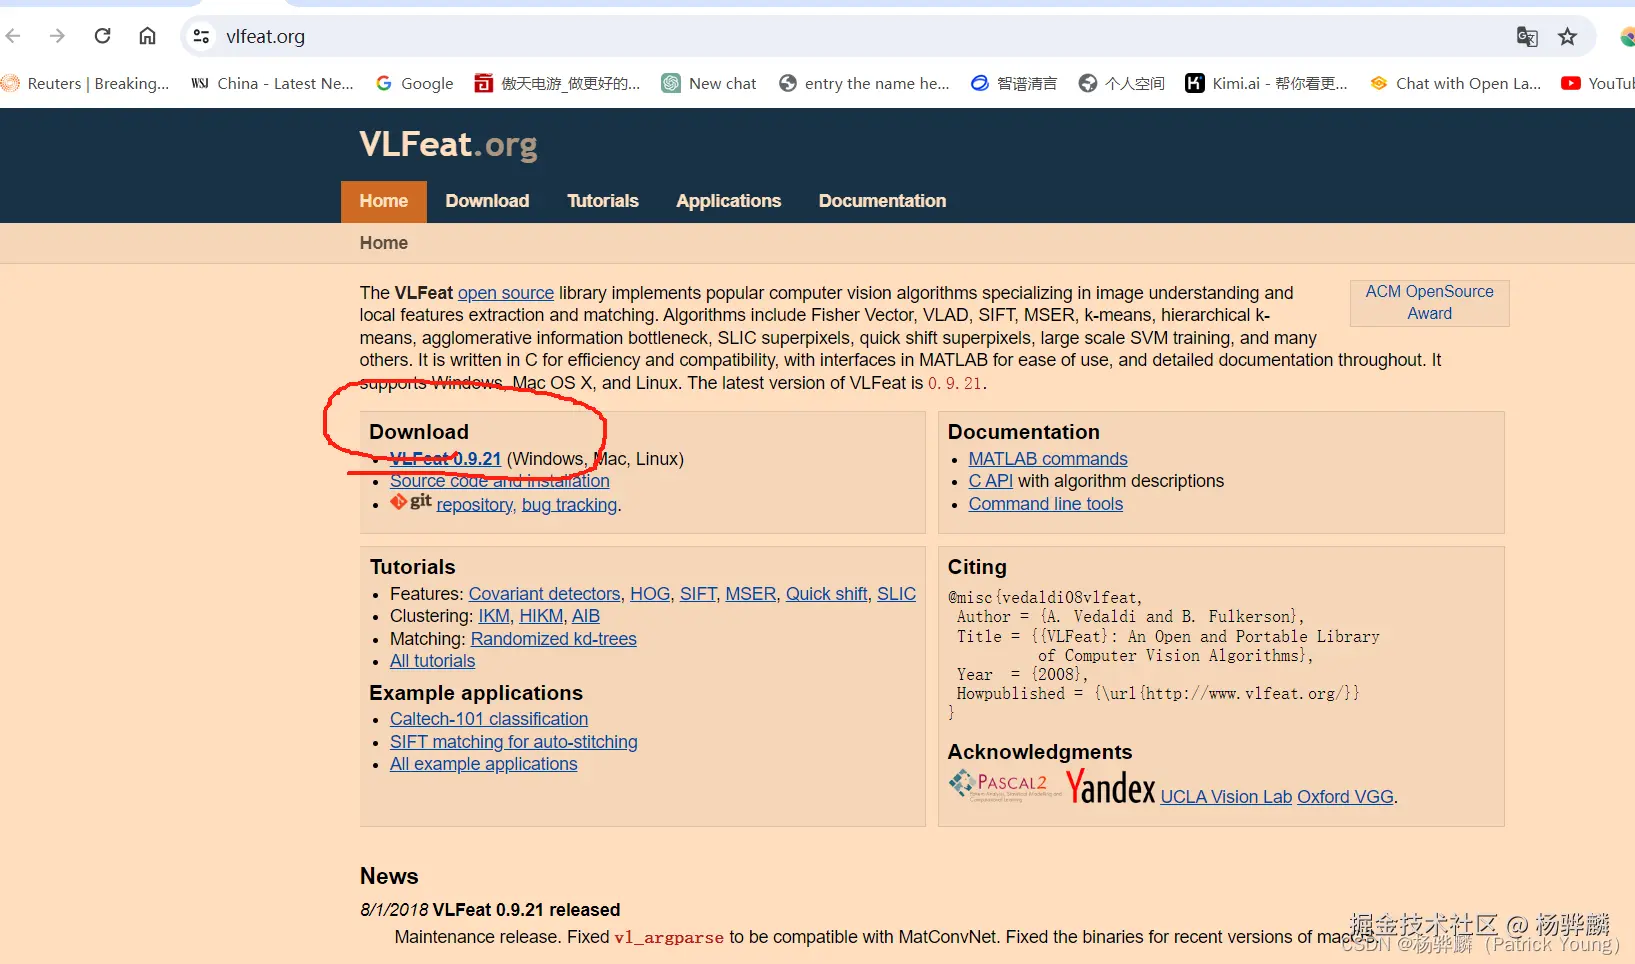This screenshot has width=1635, height=964.
Task: Reload the vlfeat.org page
Action: (102, 36)
